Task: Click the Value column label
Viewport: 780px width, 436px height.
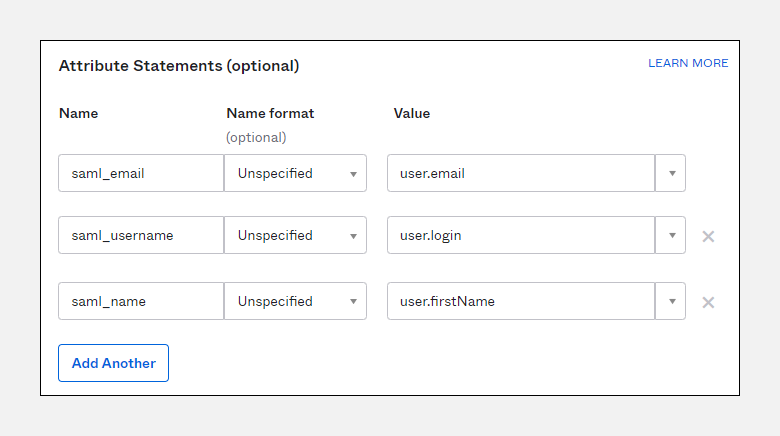Action: (x=412, y=113)
